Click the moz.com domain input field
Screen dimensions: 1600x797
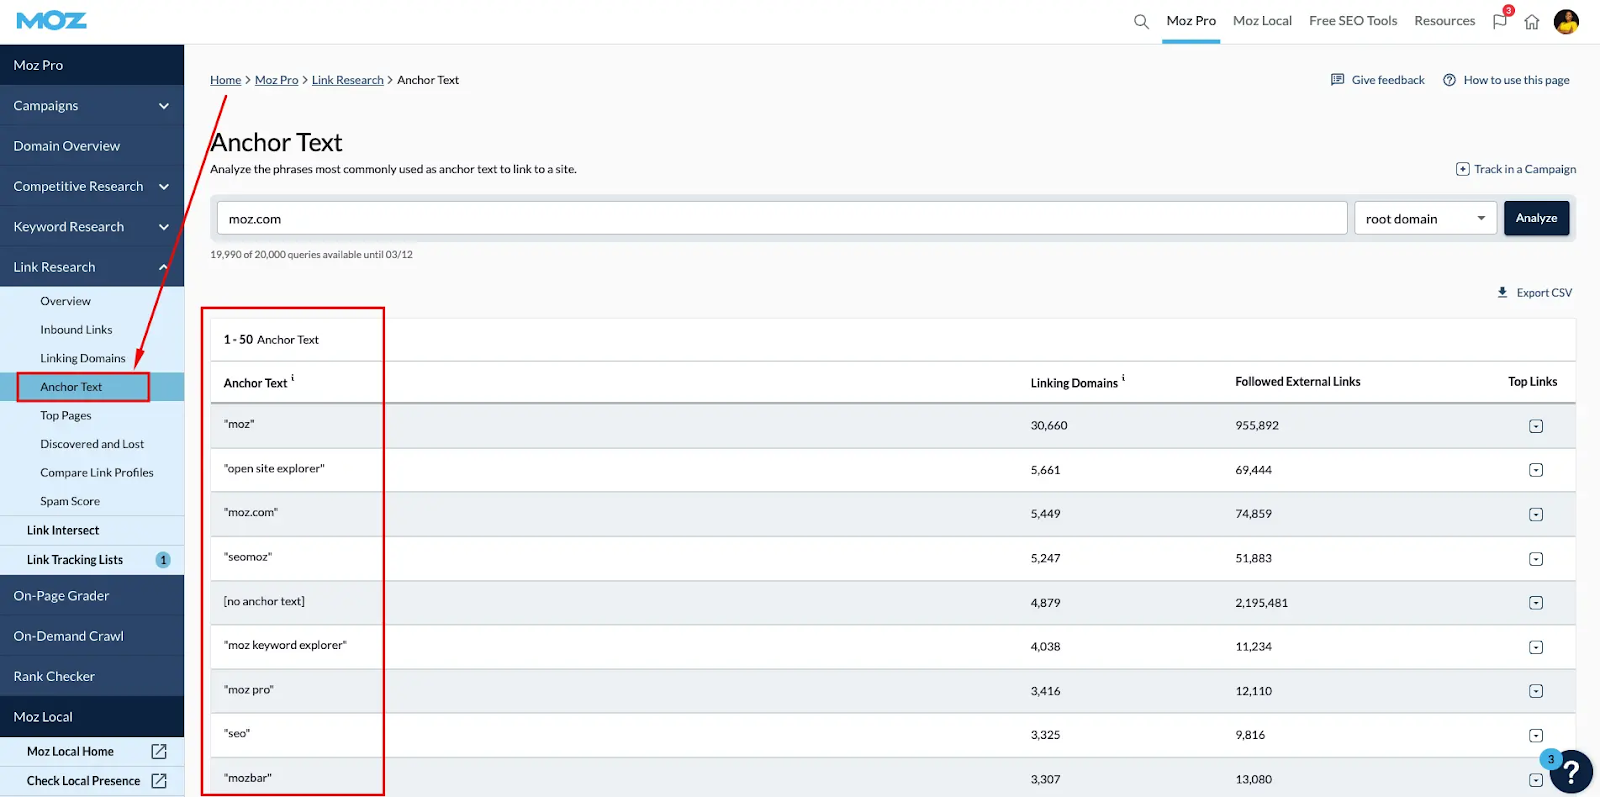tap(781, 219)
